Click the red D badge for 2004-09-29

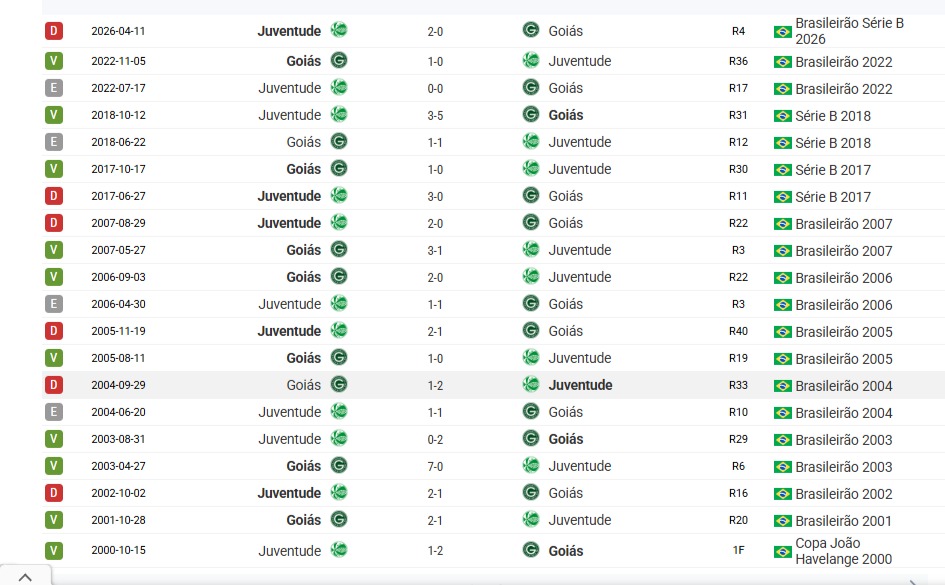tap(54, 385)
